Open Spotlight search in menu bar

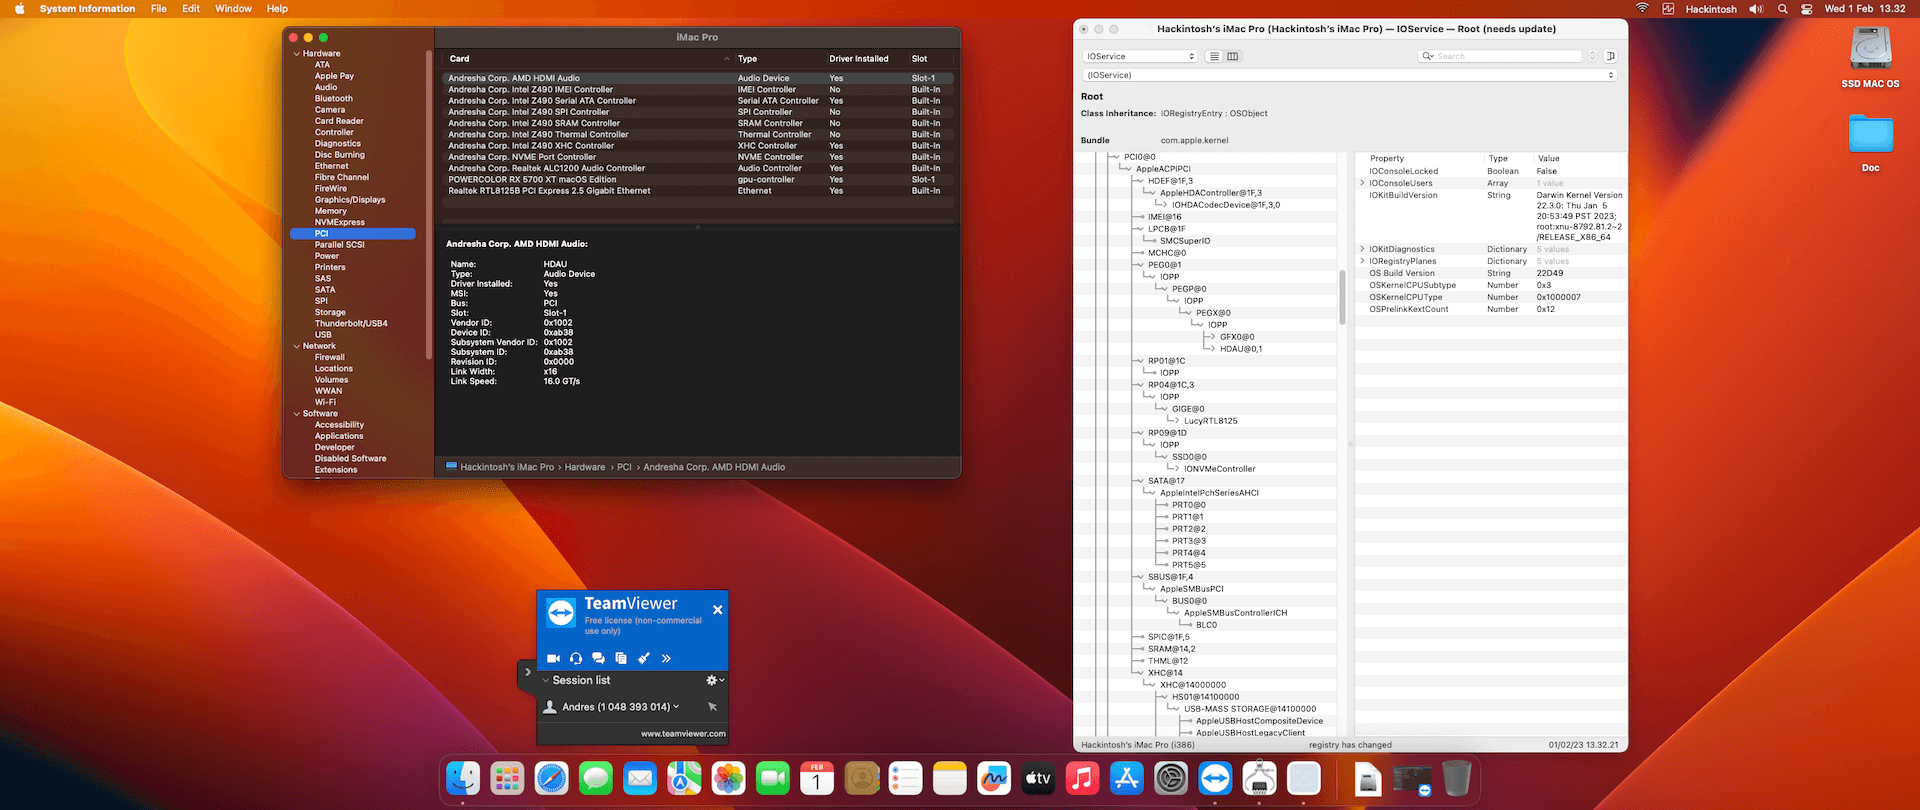1782,9
